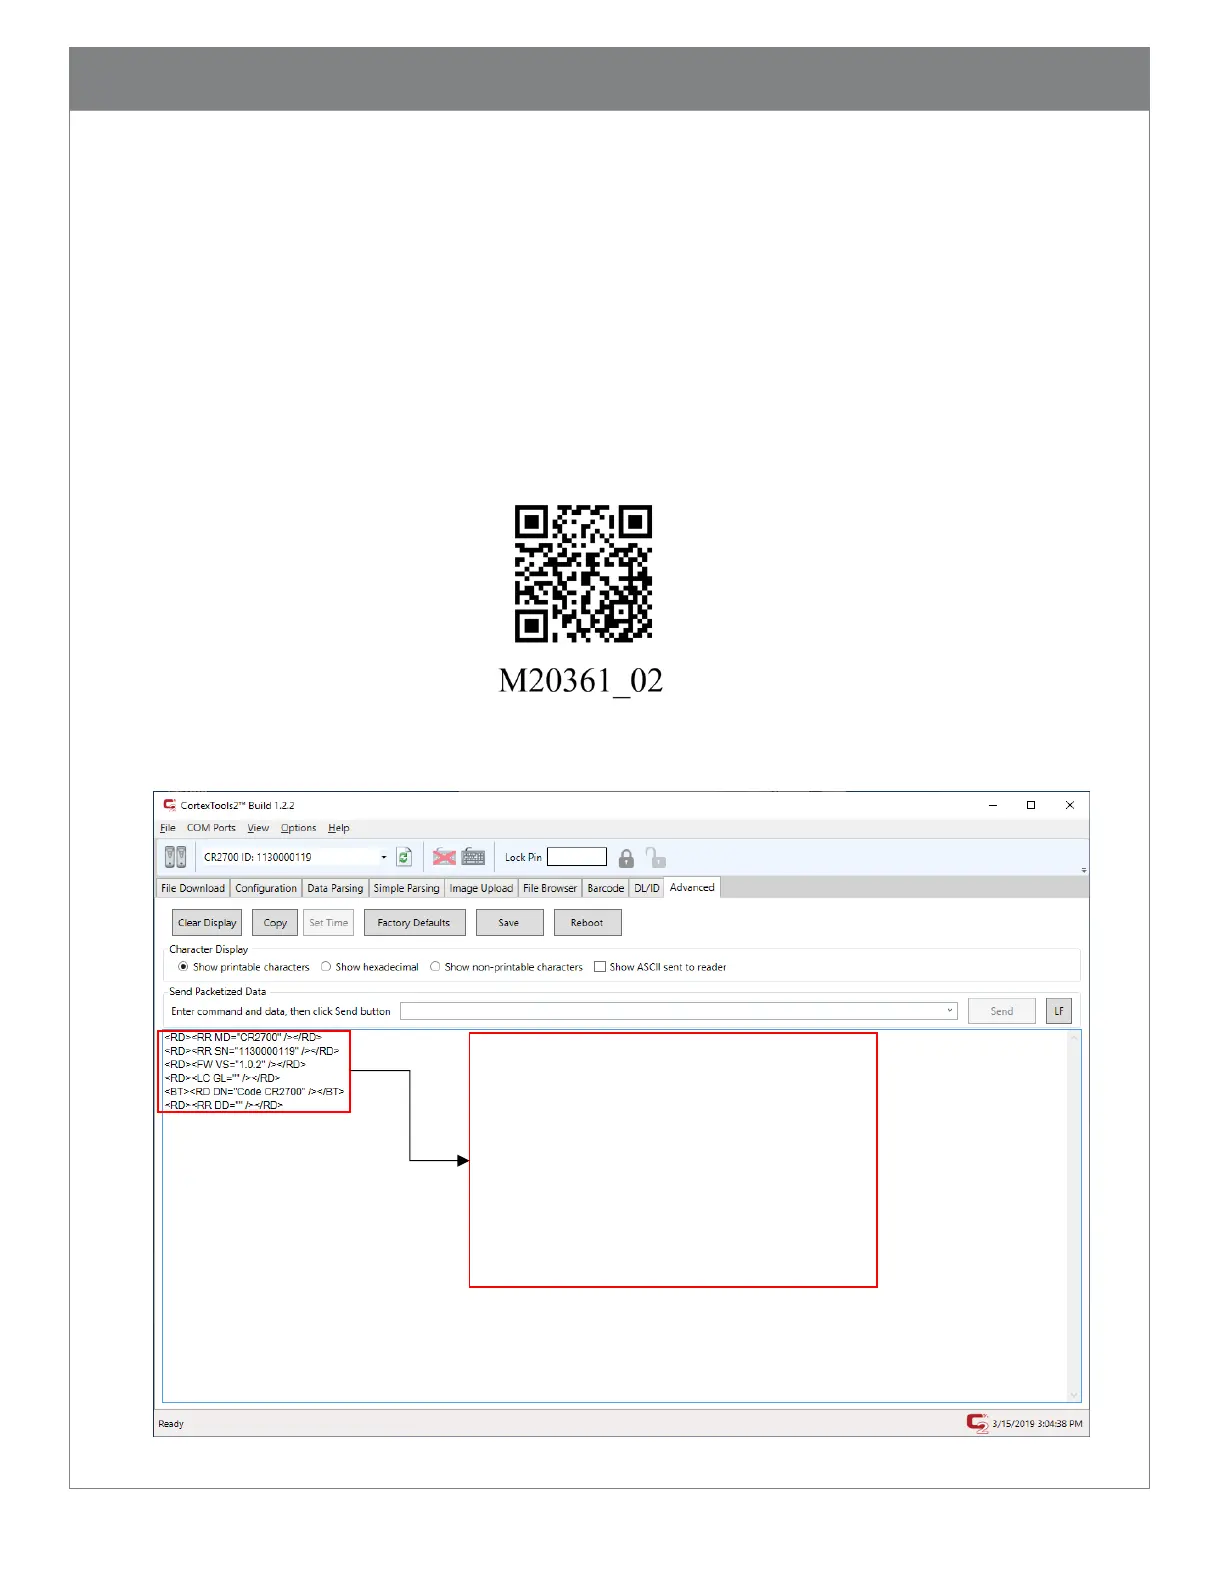Click the LC GL output line
The image size is (1224, 1584).
pyautogui.click(x=222, y=1078)
